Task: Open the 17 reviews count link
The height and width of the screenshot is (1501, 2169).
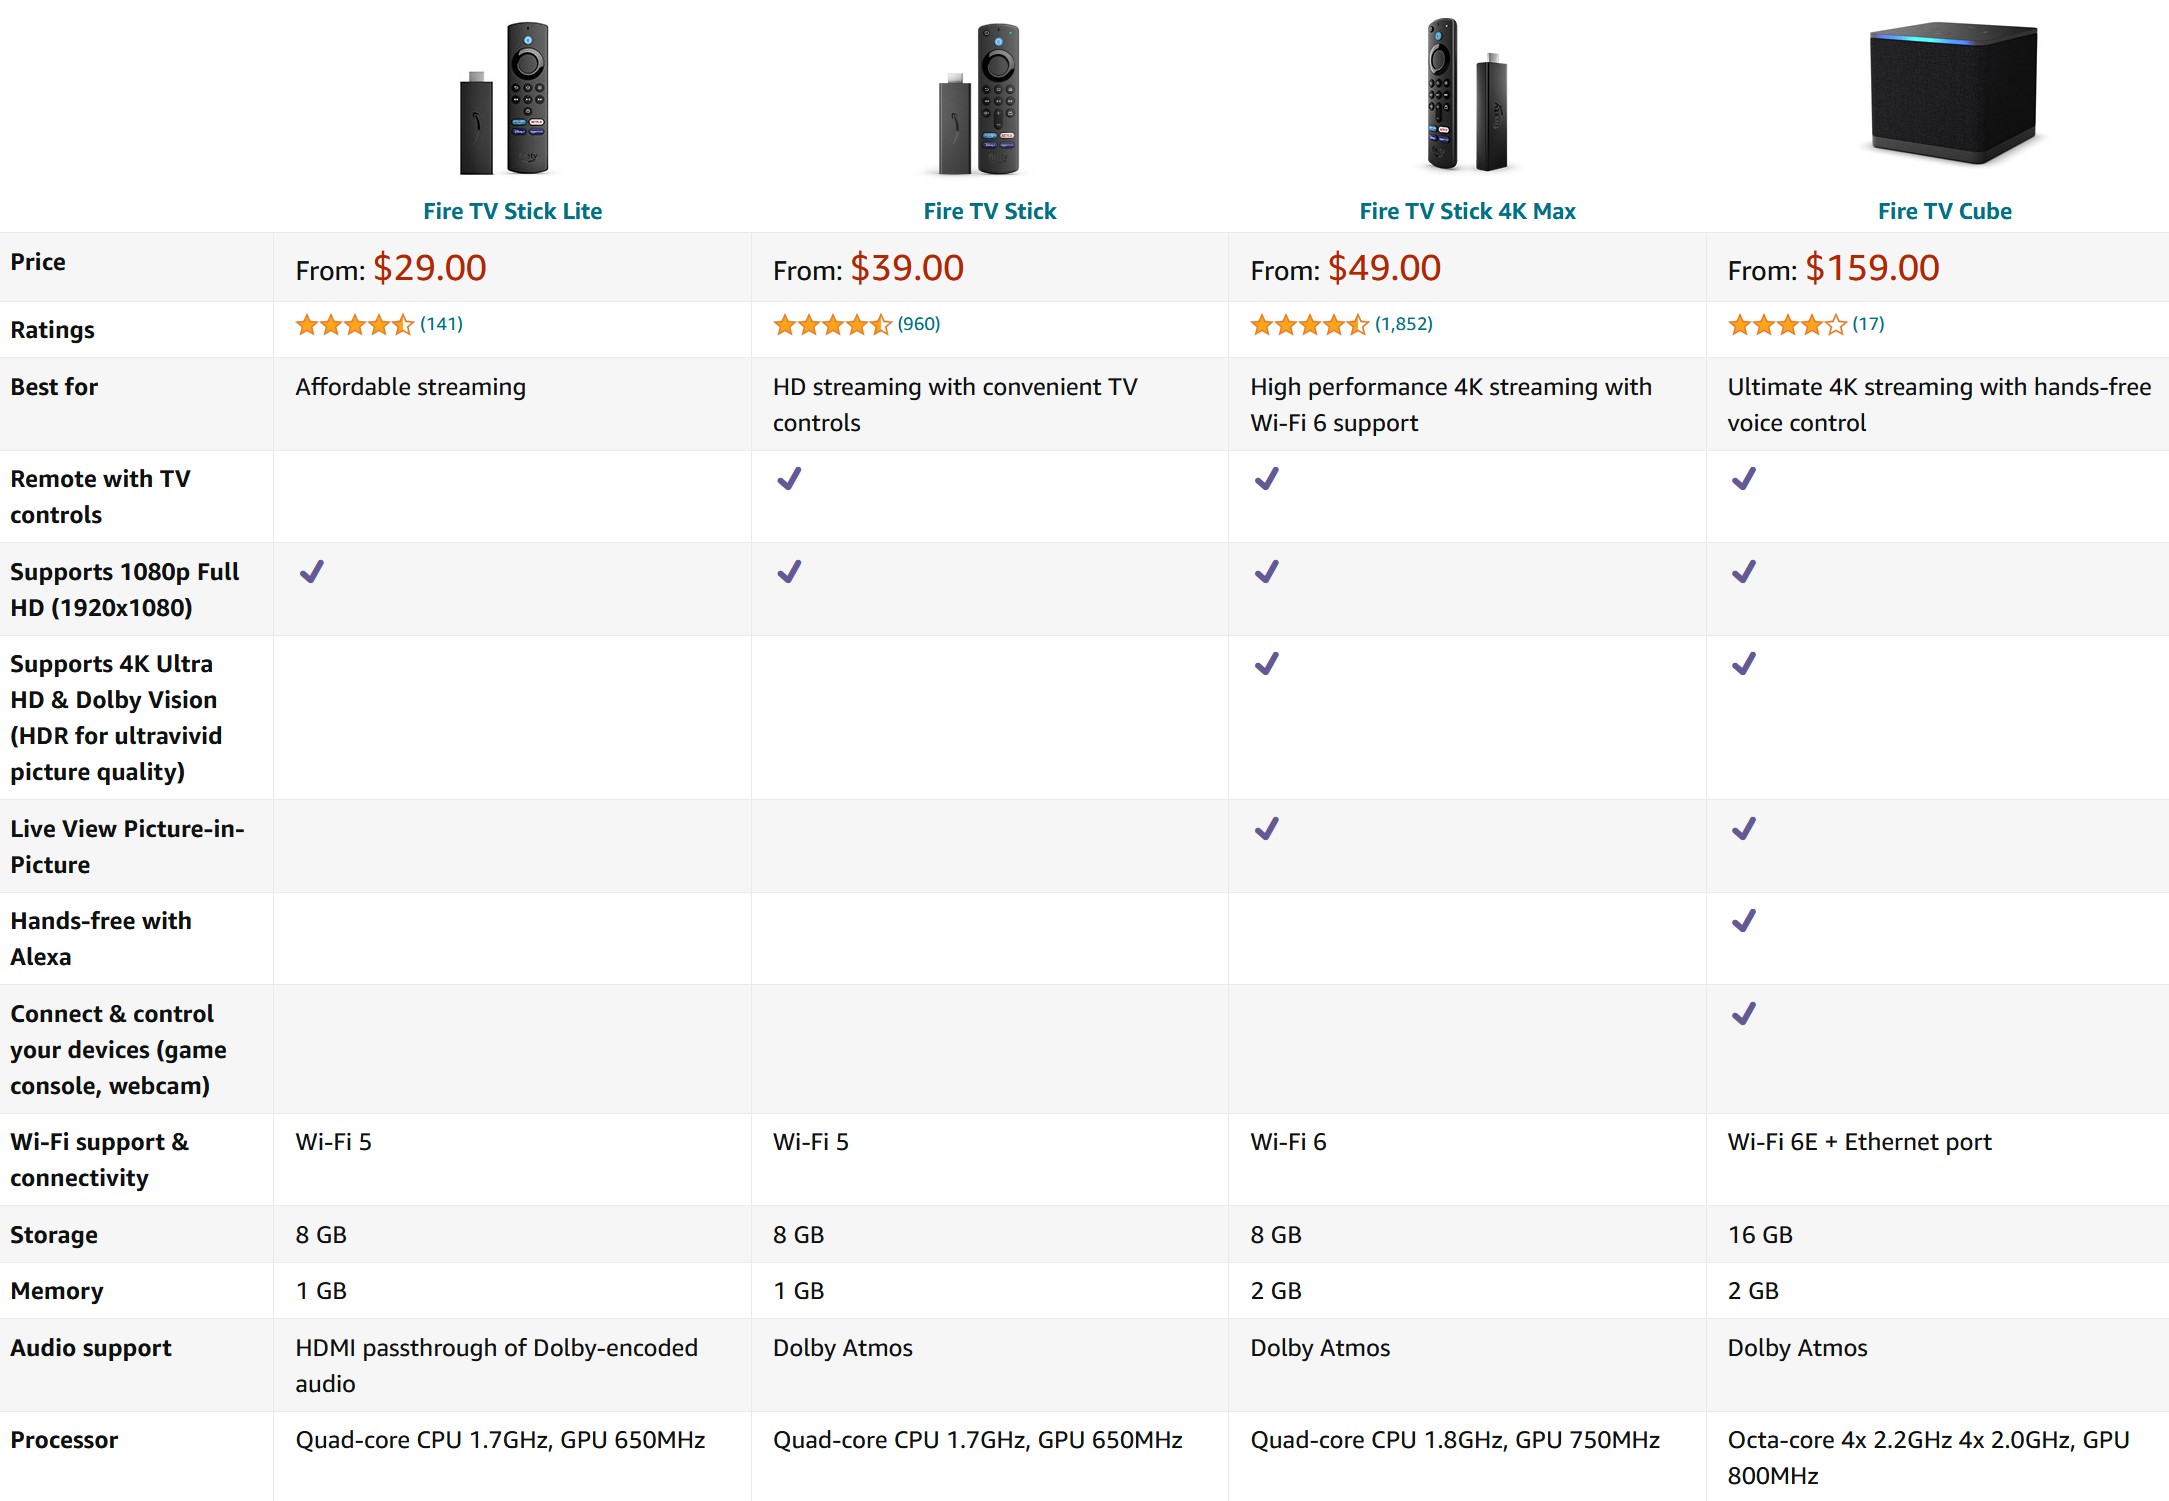Action: 1868,324
